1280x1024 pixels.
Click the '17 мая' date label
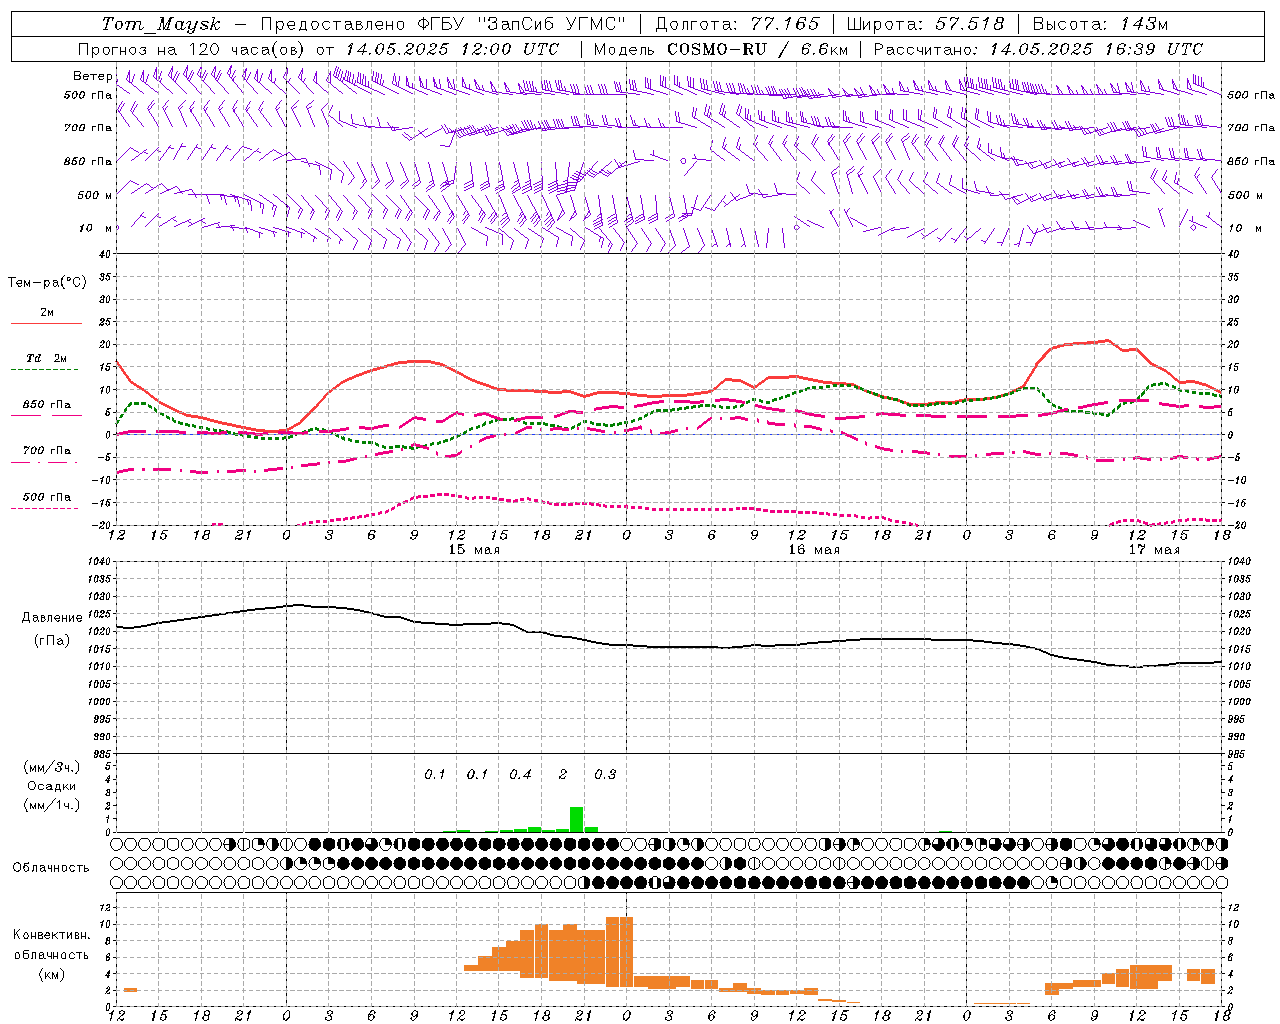click(1154, 550)
